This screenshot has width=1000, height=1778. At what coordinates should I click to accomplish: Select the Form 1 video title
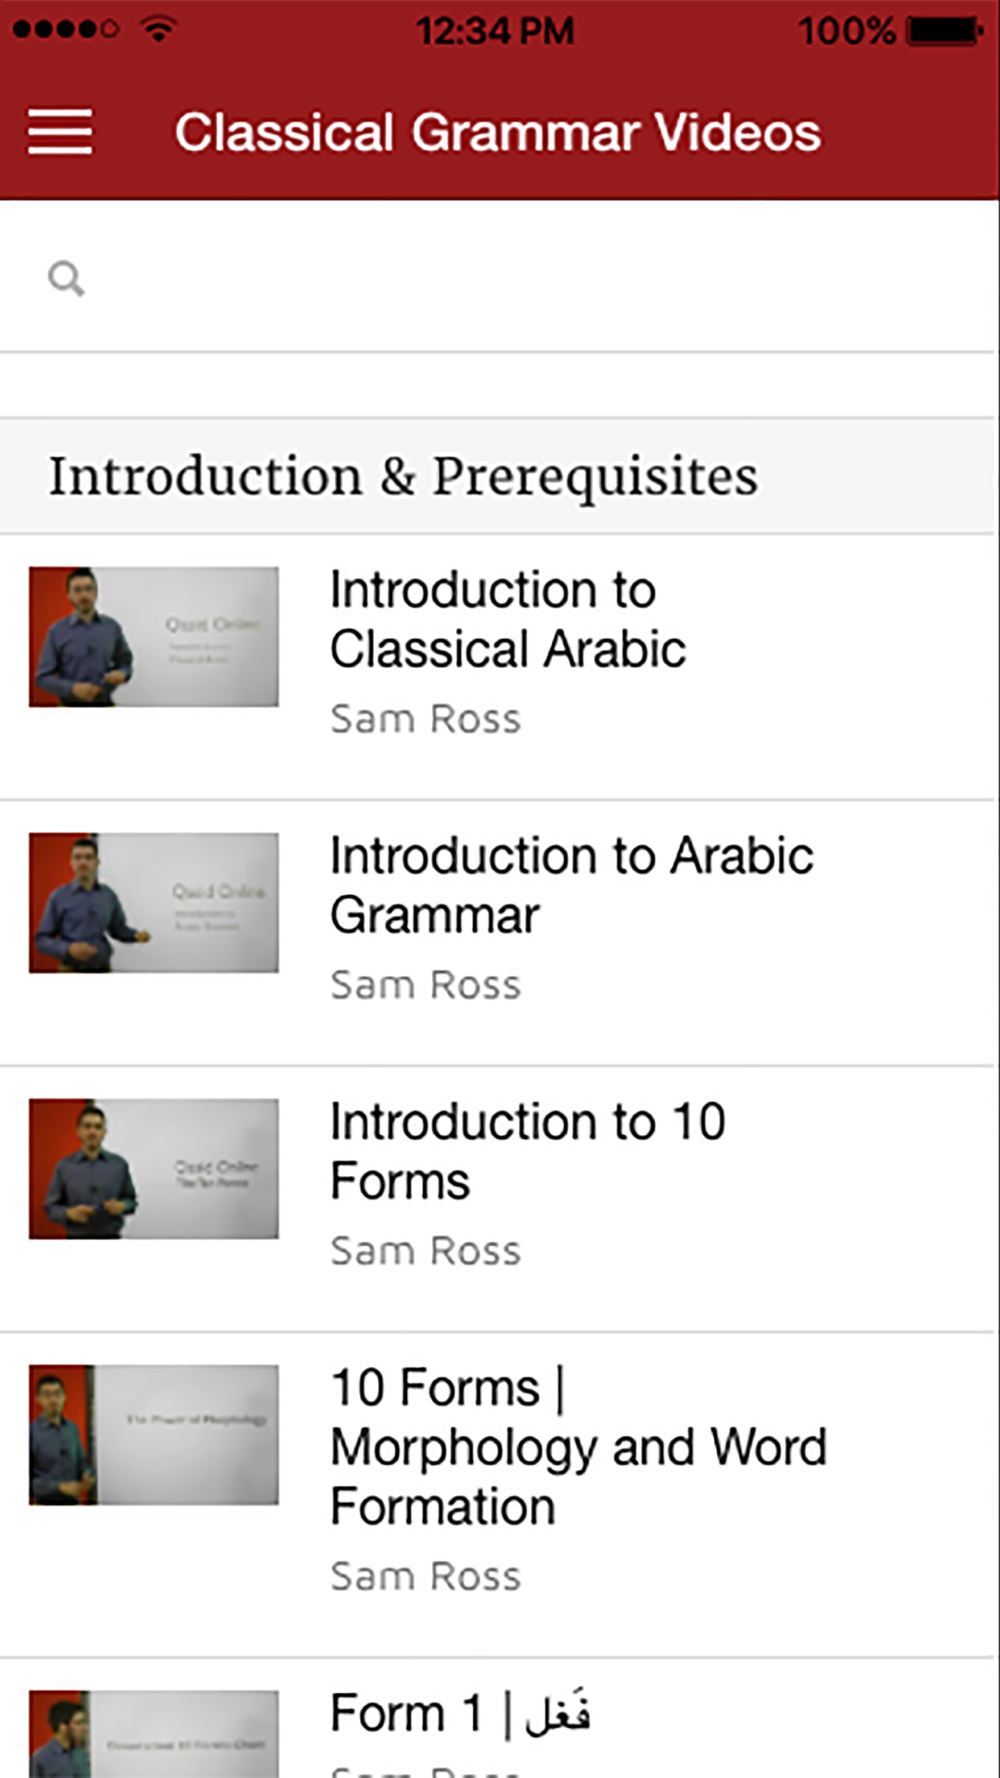[460, 1713]
